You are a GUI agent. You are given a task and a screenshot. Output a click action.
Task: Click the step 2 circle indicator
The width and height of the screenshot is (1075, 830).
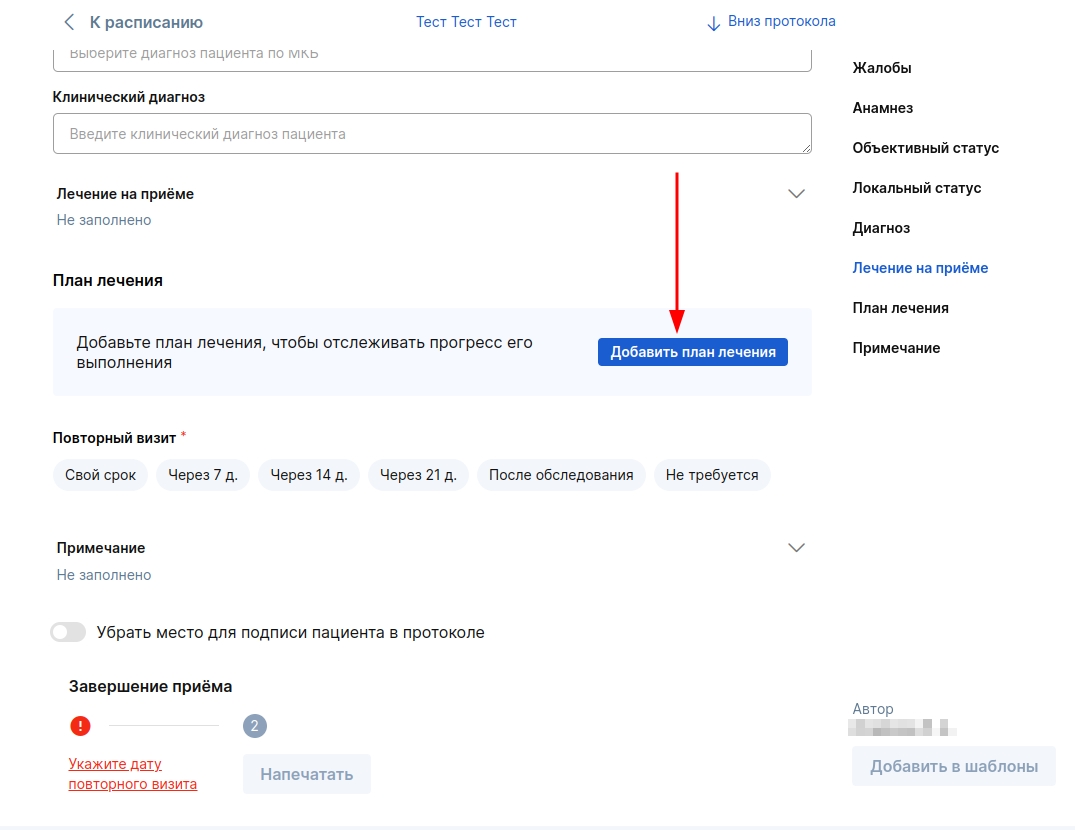coord(254,726)
